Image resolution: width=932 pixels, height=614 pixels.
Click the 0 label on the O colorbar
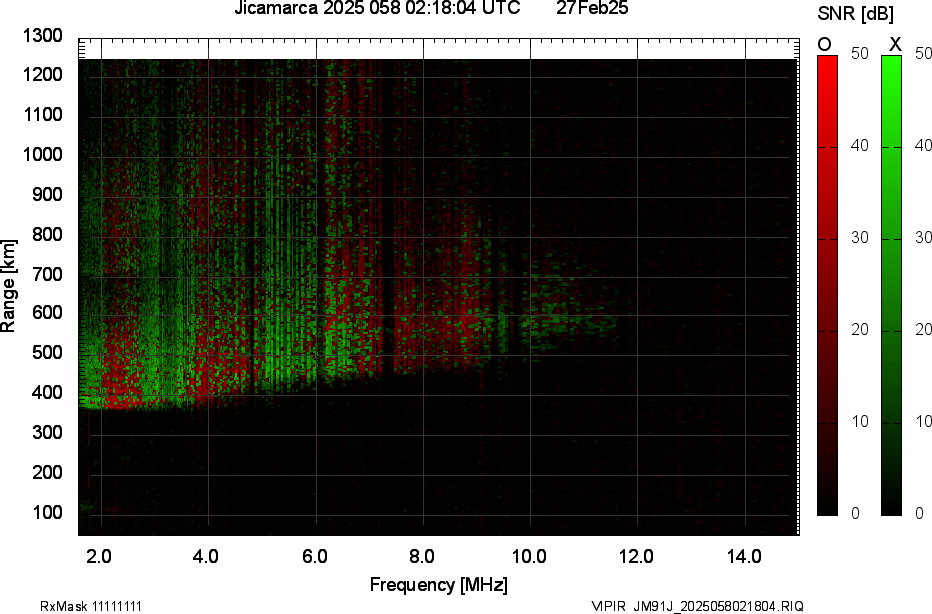pos(855,513)
